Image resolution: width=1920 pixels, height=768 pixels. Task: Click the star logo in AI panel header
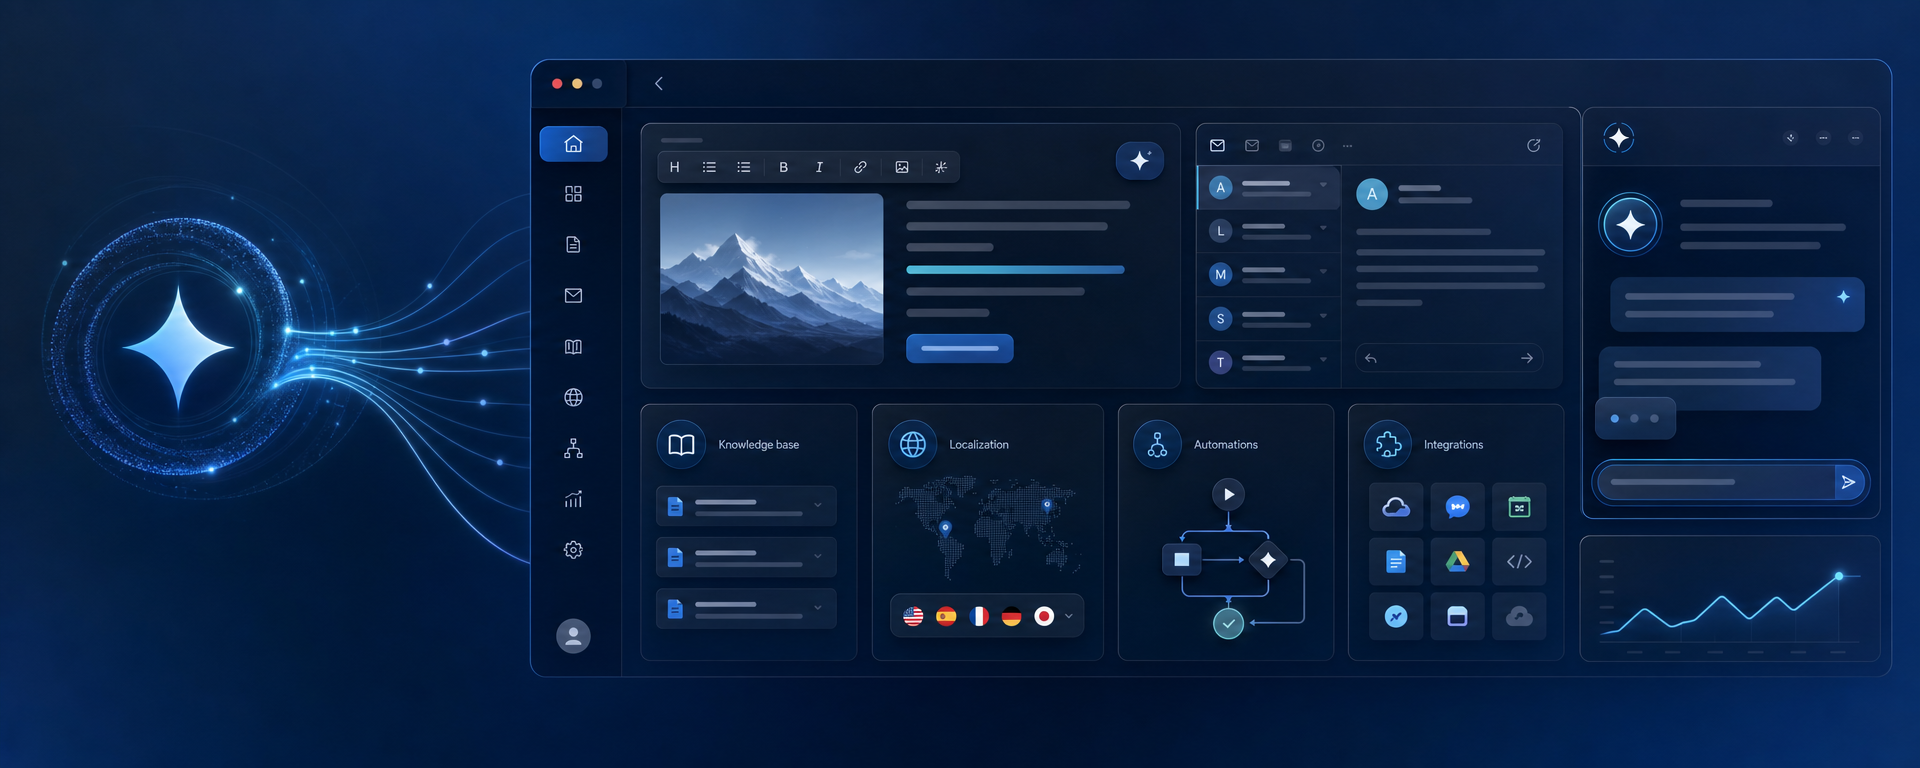[1619, 138]
